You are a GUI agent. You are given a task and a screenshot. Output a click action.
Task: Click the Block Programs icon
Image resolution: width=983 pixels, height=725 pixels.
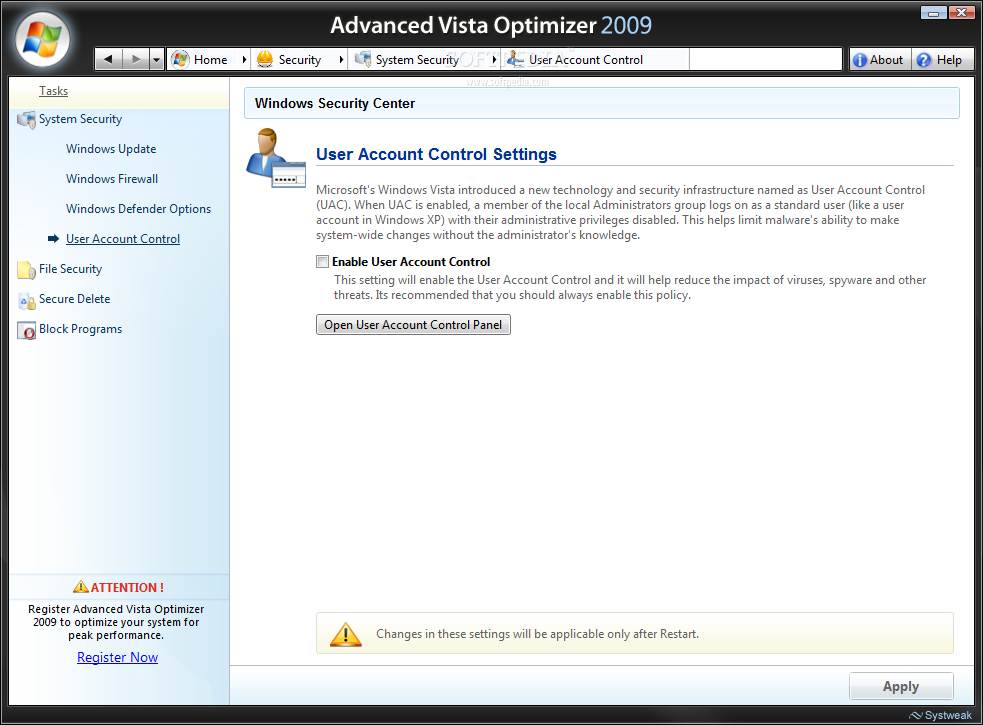point(26,331)
